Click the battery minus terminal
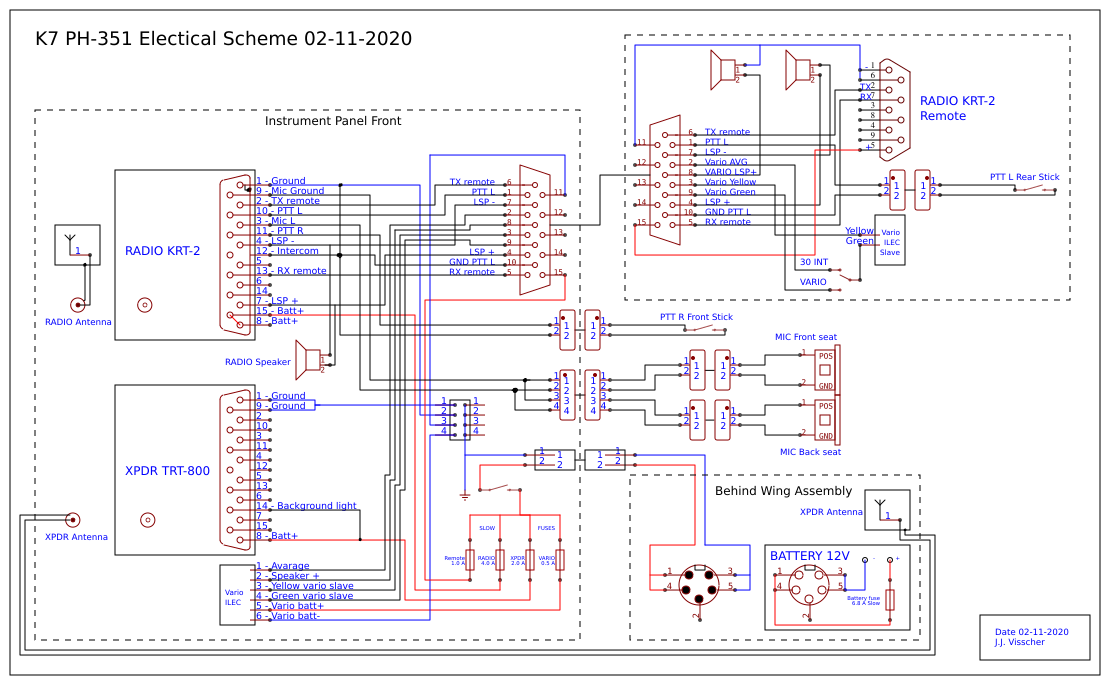The image size is (1110, 685). (x=864, y=560)
